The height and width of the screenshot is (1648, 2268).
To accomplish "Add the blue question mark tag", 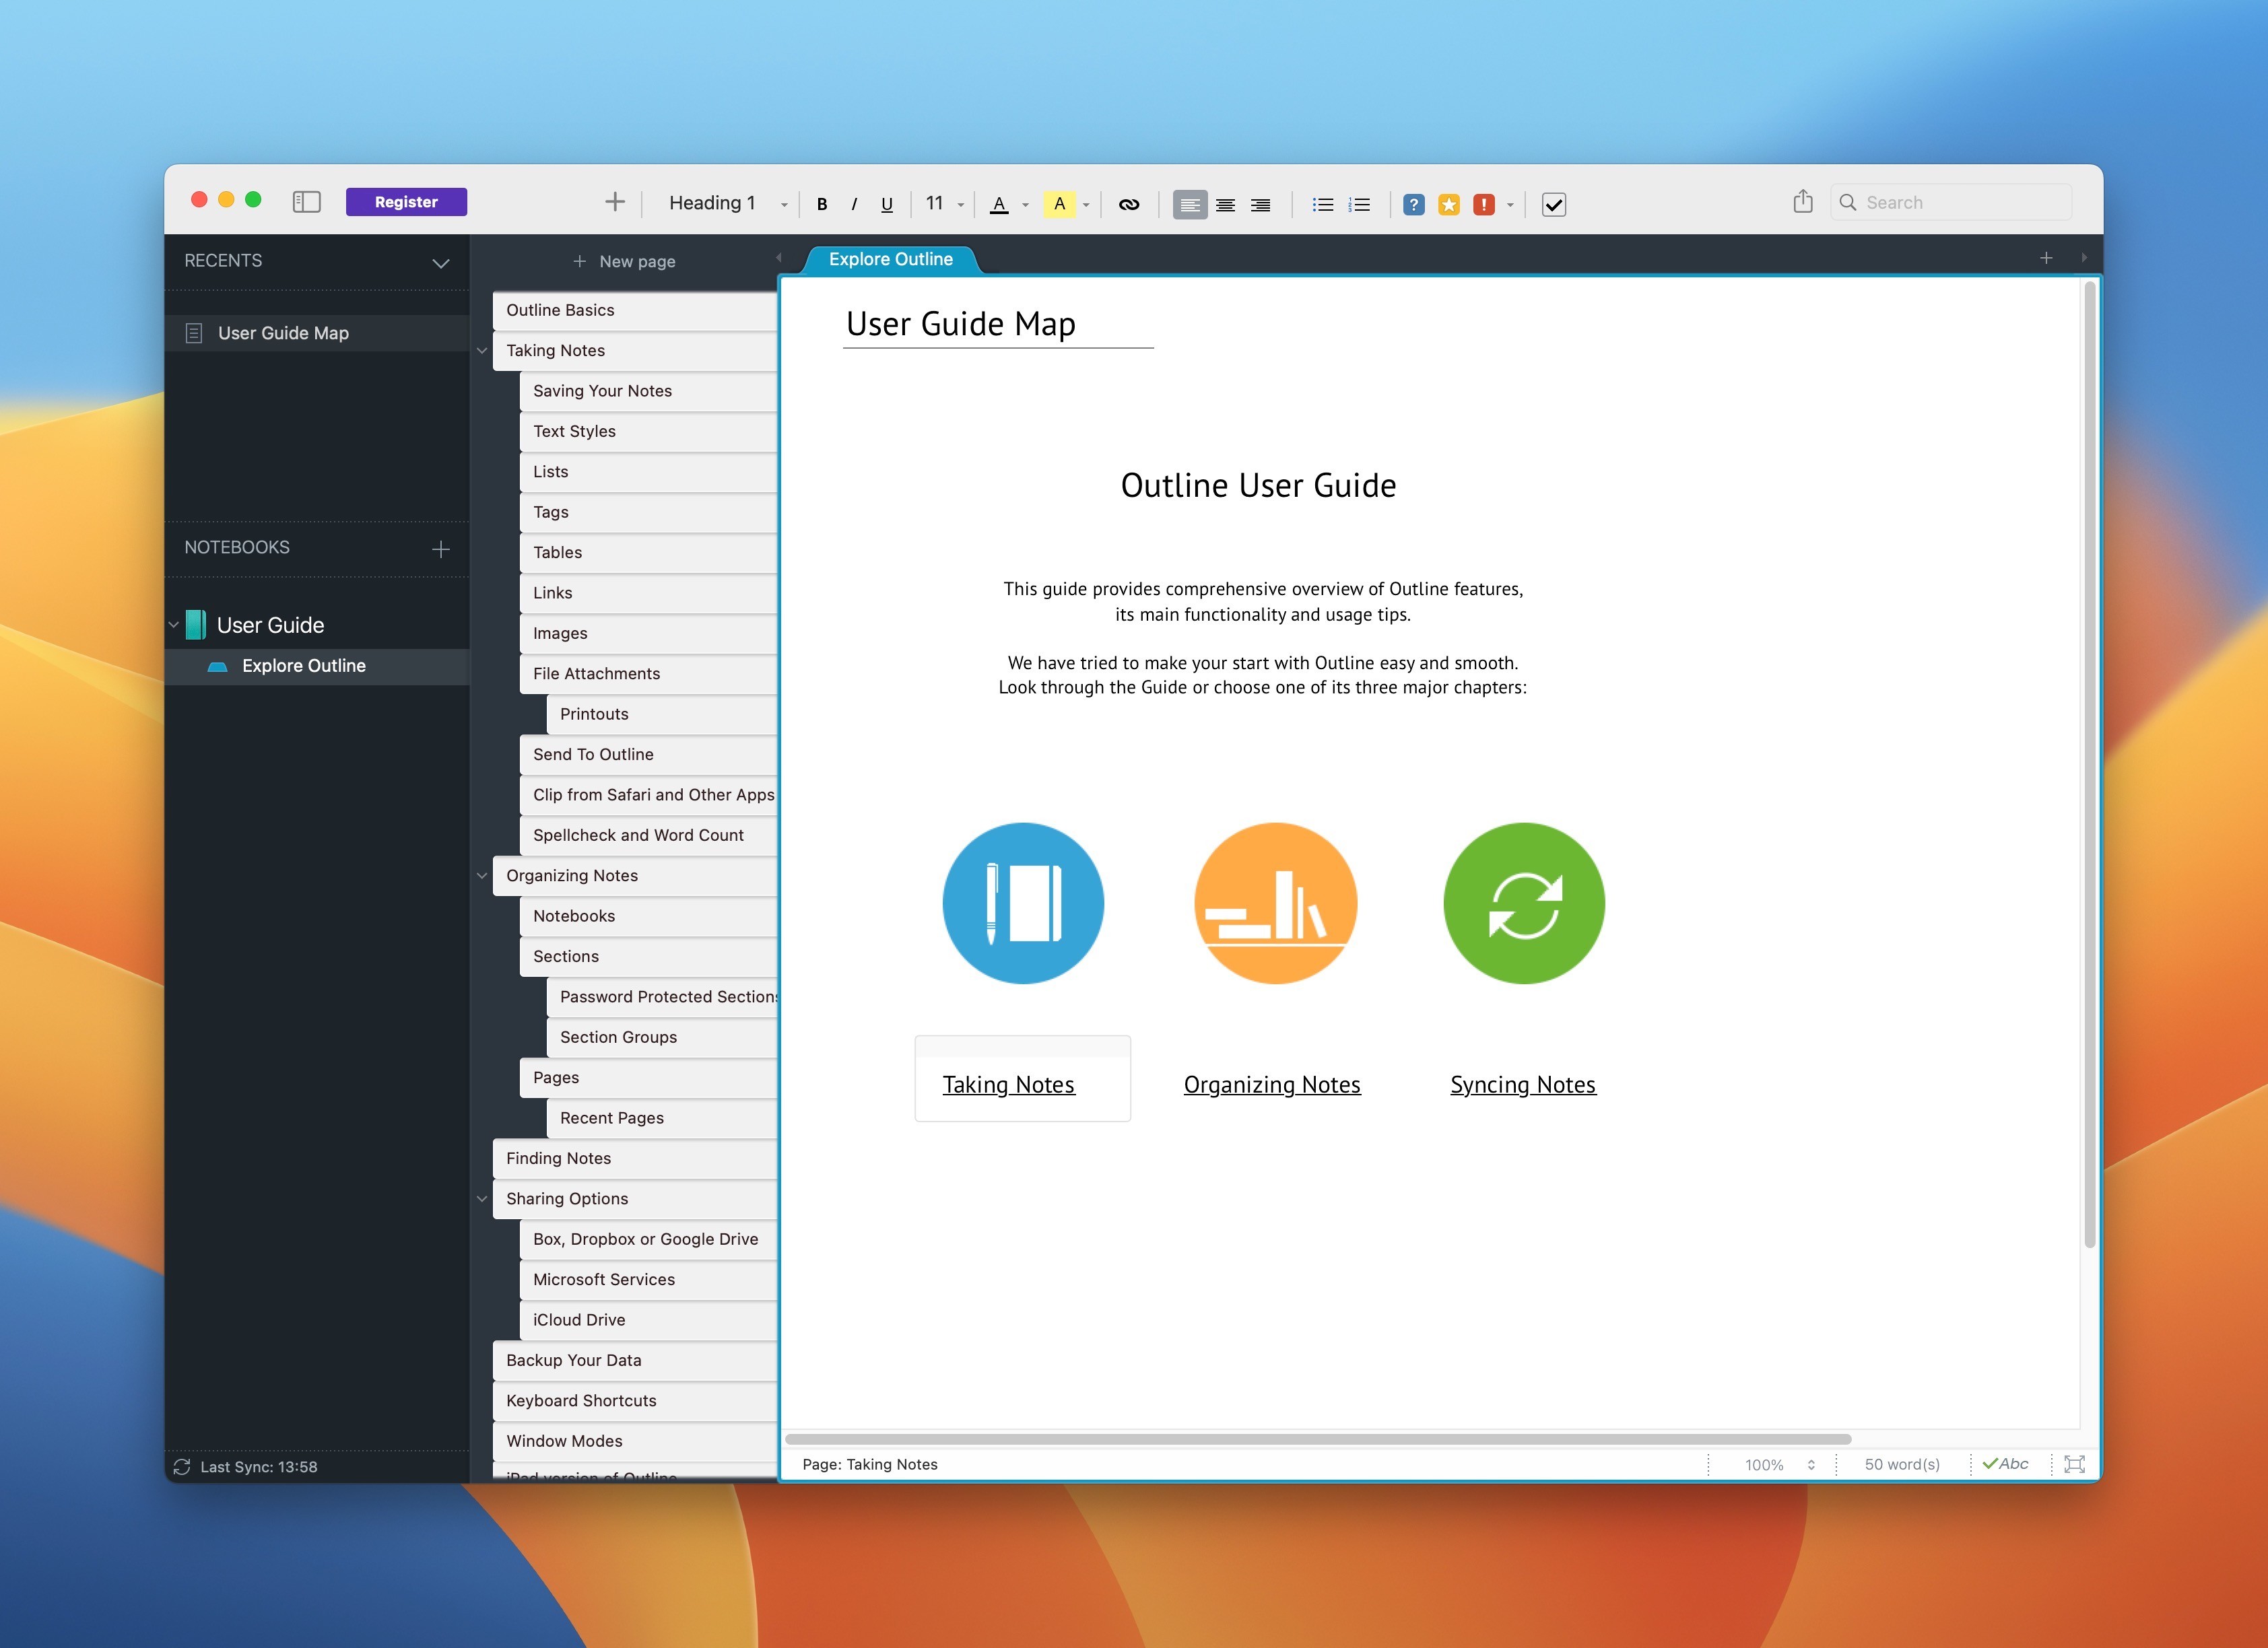I will click(x=1414, y=204).
